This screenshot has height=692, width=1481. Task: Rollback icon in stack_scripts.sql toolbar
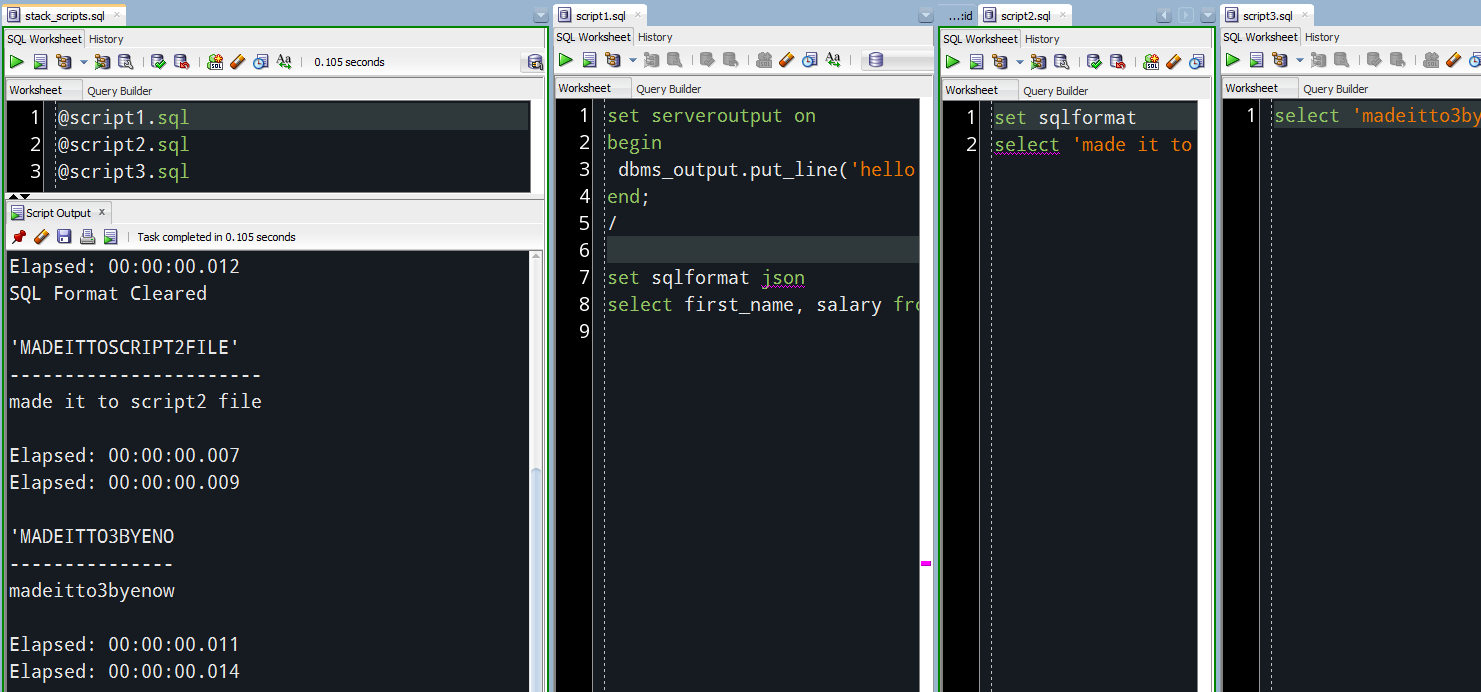(183, 62)
